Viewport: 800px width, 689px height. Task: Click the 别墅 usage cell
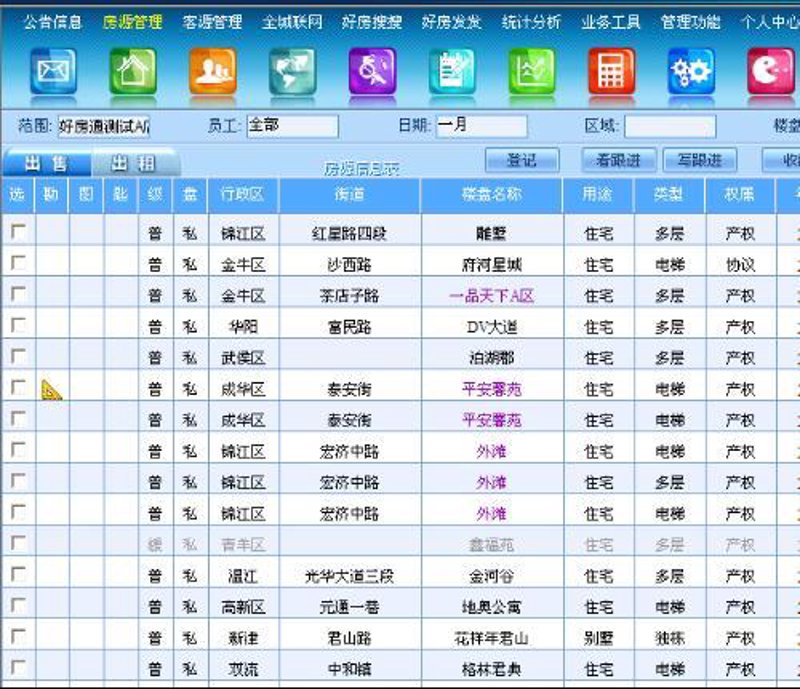[598, 638]
